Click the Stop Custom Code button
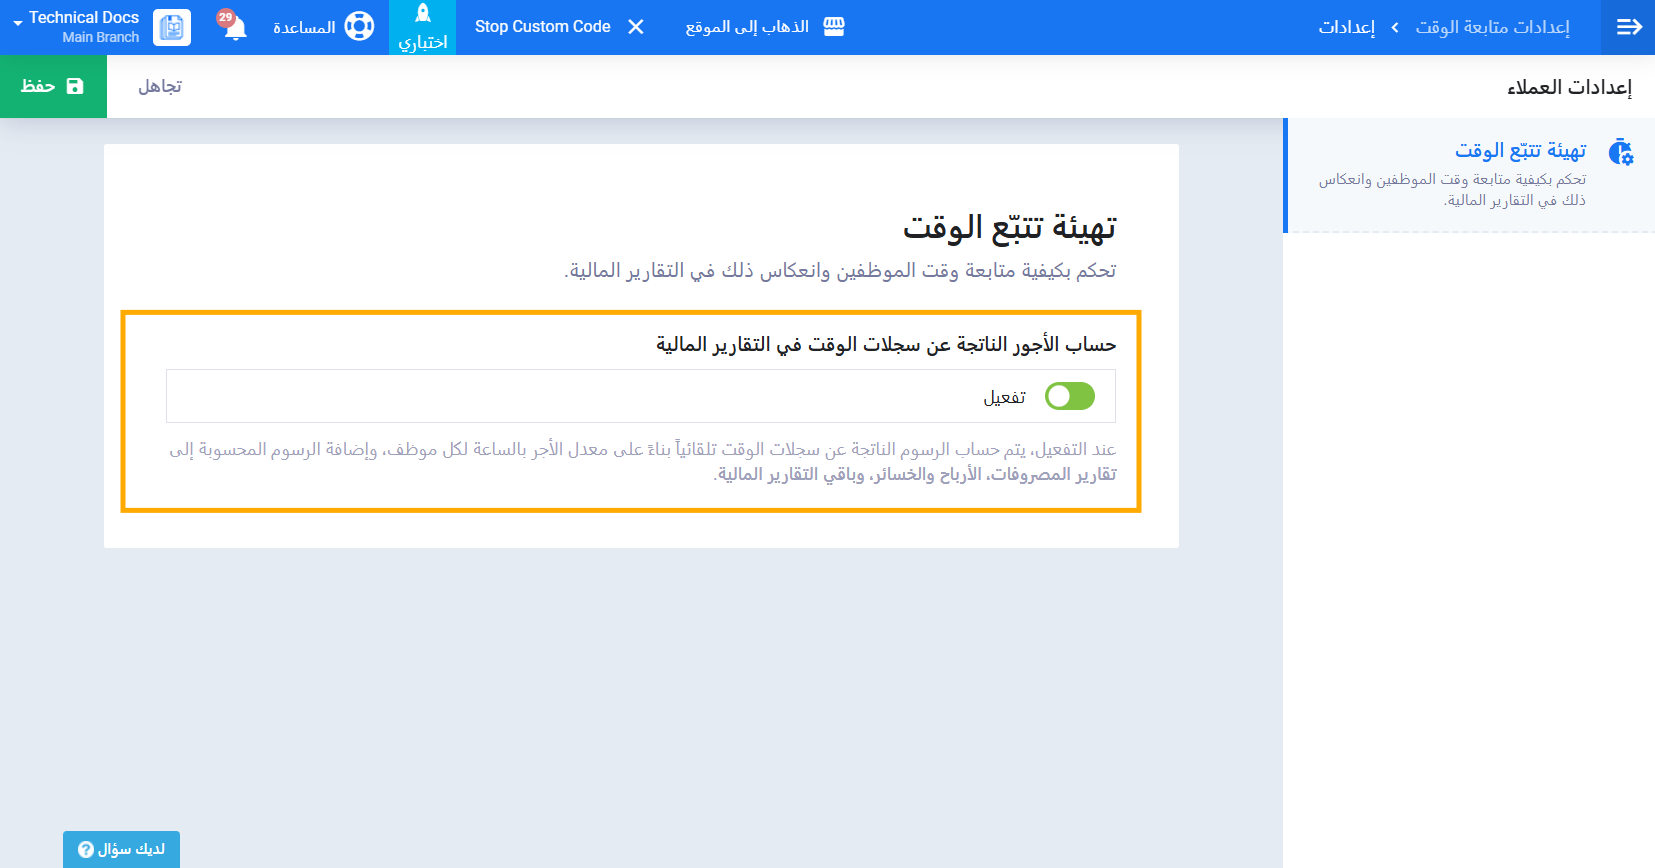1655x868 pixels. point(542,27)
